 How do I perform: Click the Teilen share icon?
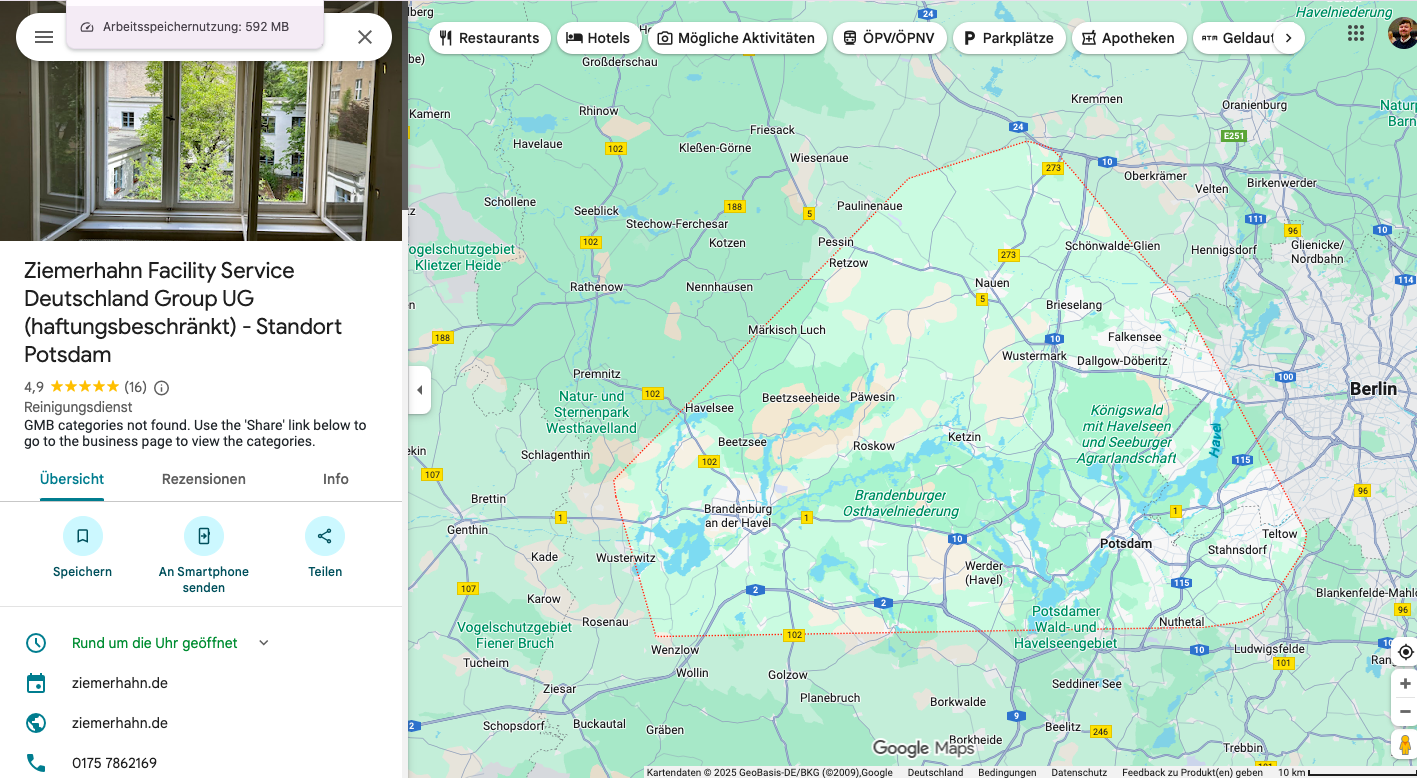(325, 536)
